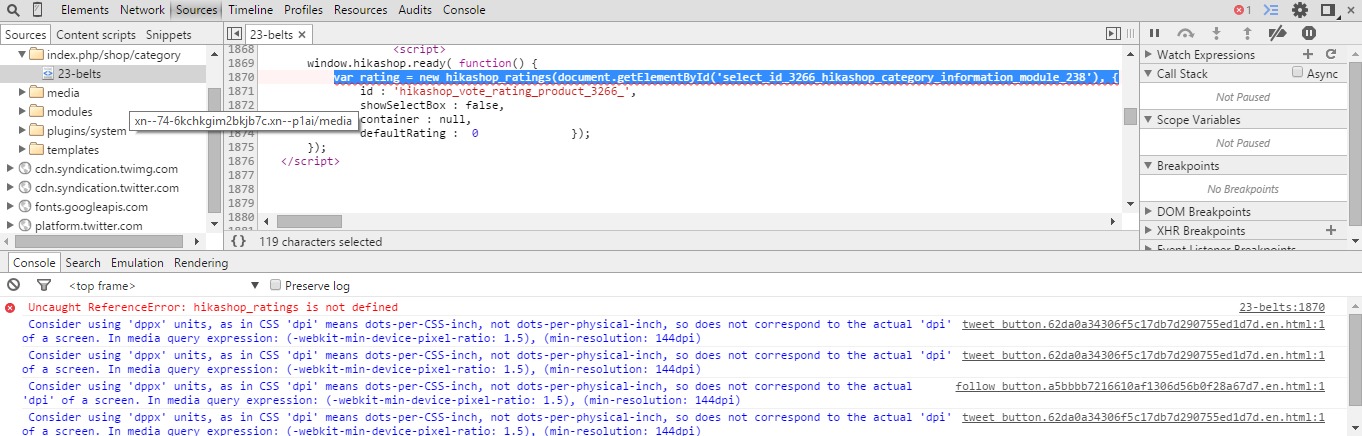This screenshot has height=436, width=1362.
Task: Add a watch expression
Action: coord(1308,54)
